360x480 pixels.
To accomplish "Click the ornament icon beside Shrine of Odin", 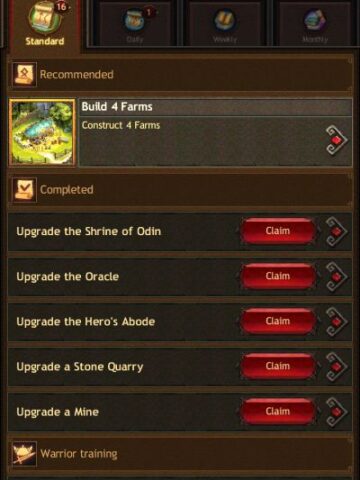I will (336, 232).
